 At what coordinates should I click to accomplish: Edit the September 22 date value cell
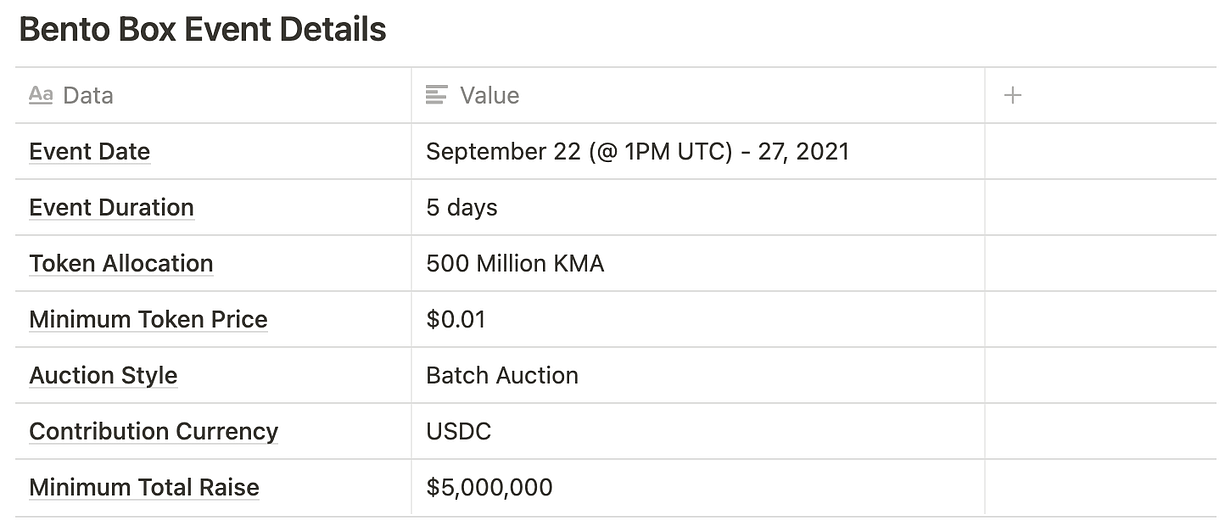637,152
